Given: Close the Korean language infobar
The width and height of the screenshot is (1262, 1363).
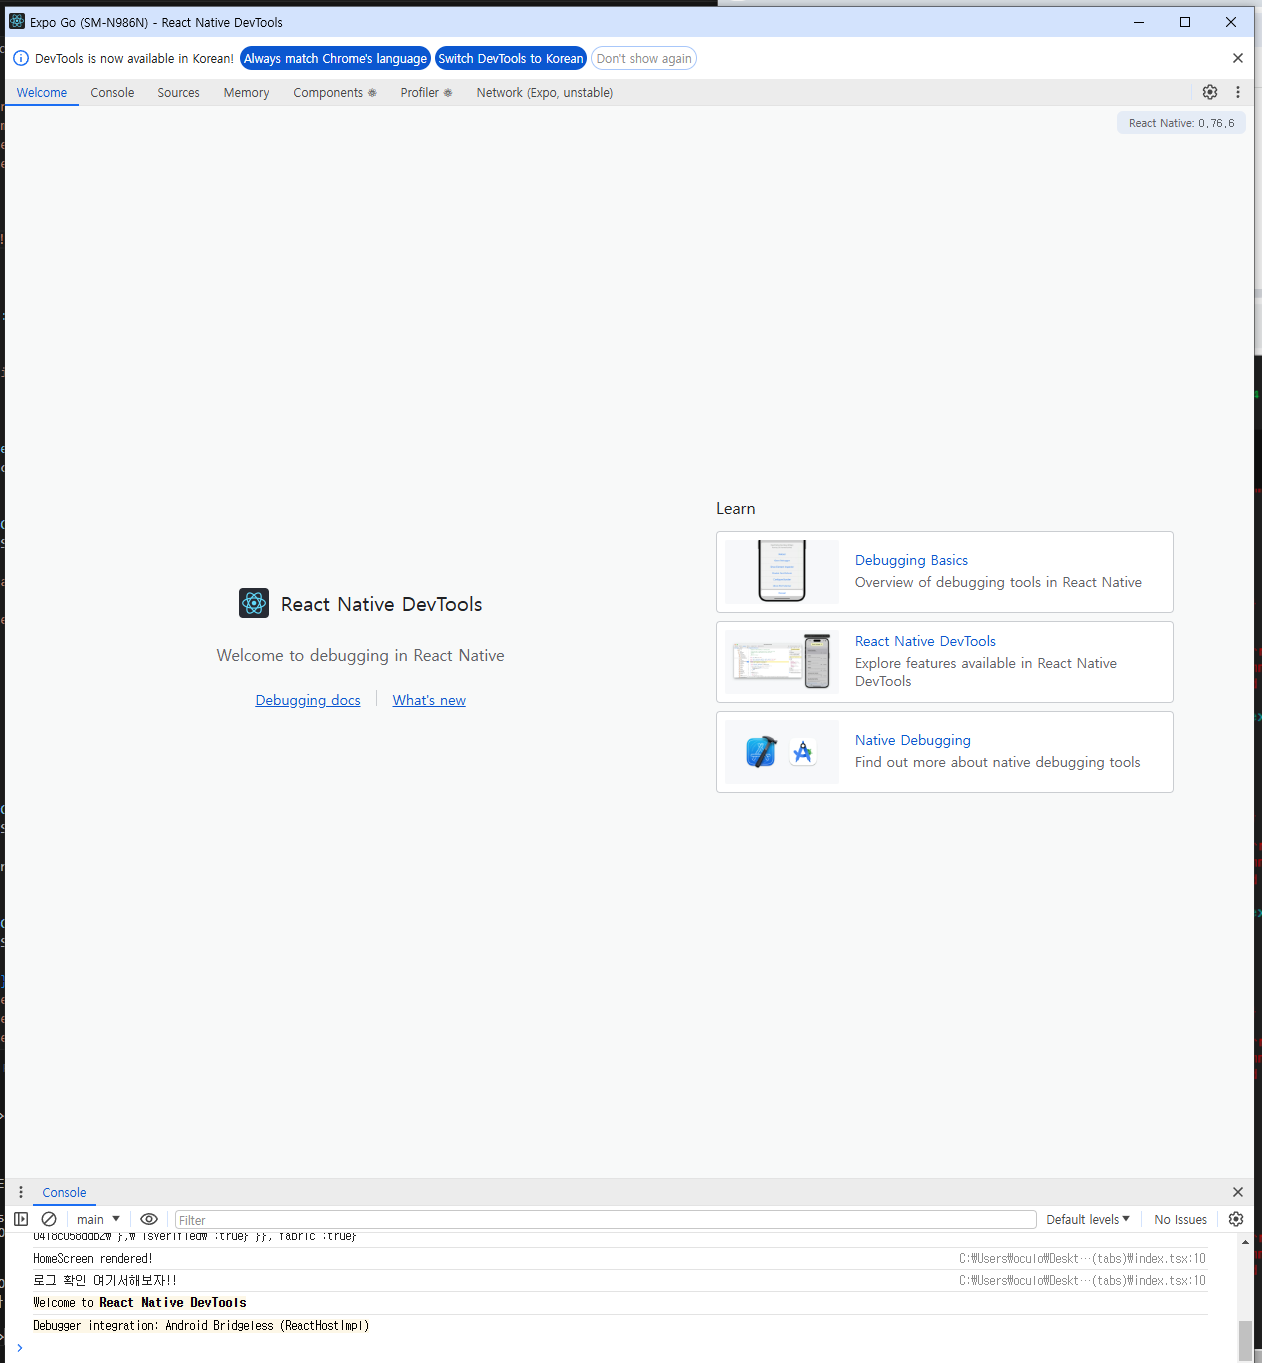Looking at the screenshot, I should click(x=1238, y=58).
